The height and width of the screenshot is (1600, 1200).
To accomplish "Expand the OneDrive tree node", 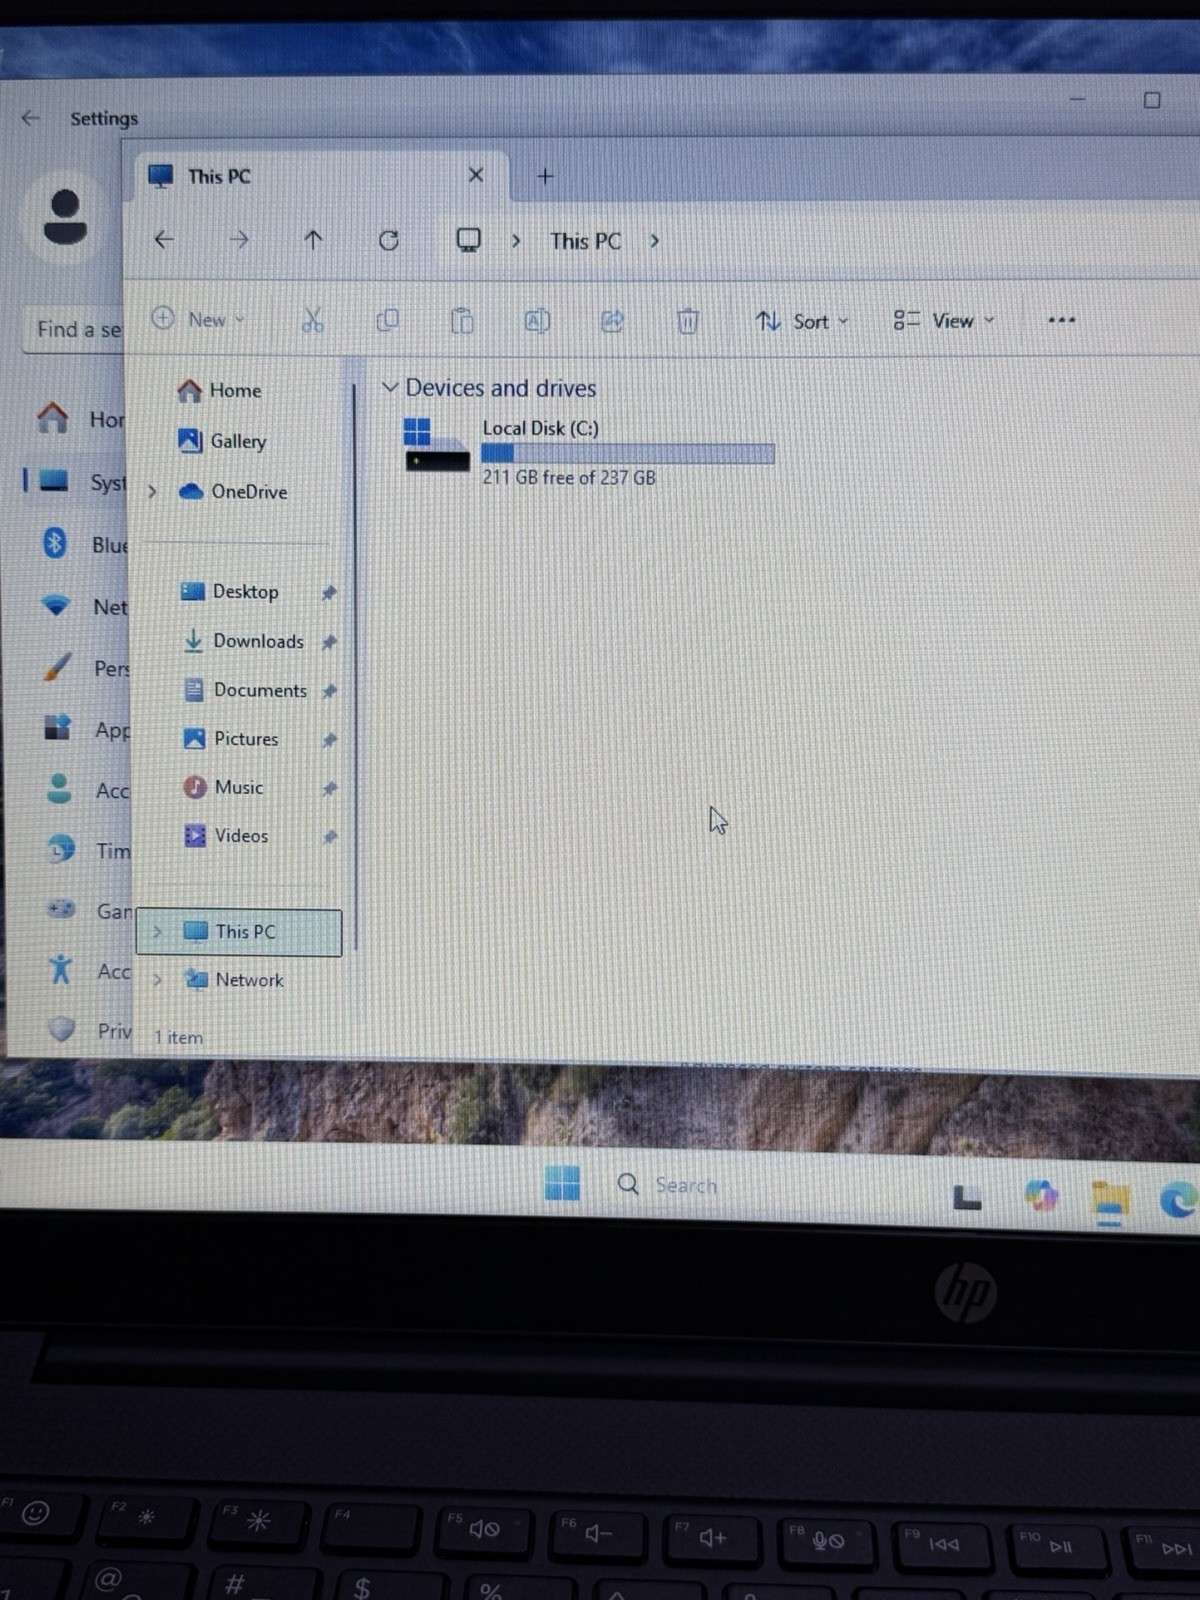I will (152, 491).
